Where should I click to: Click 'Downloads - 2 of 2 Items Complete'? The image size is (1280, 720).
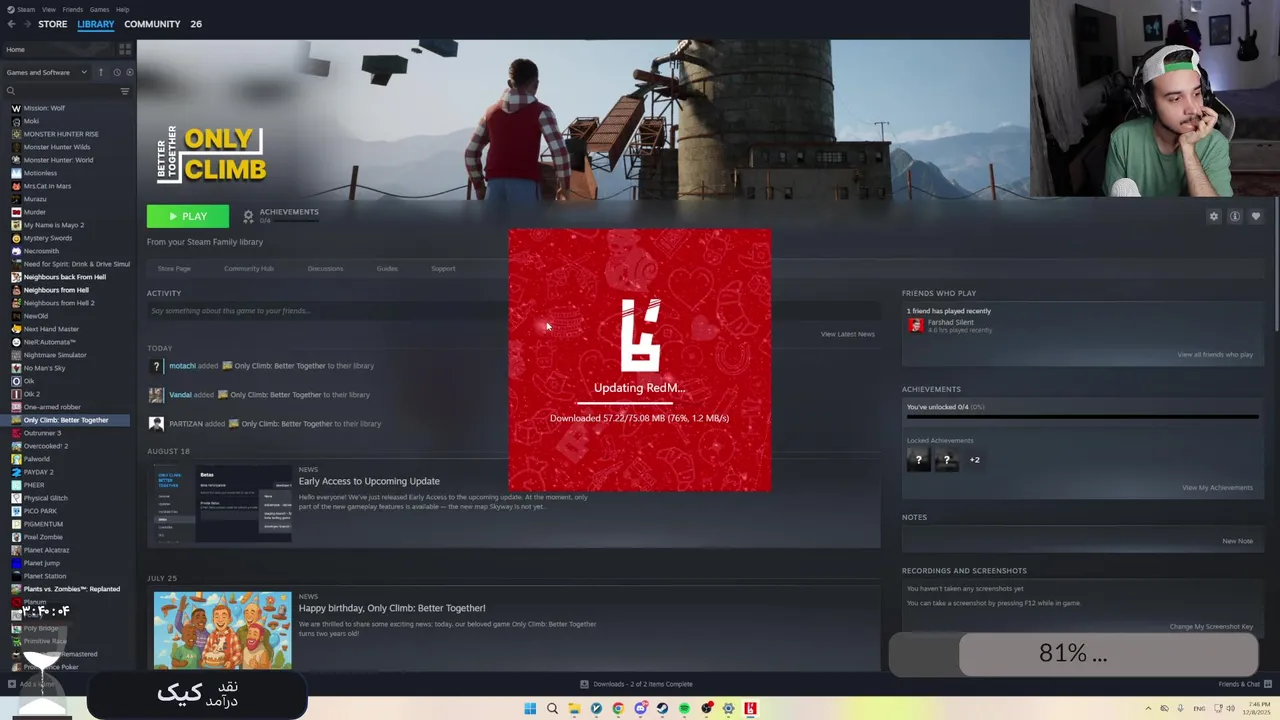[642, 684]
